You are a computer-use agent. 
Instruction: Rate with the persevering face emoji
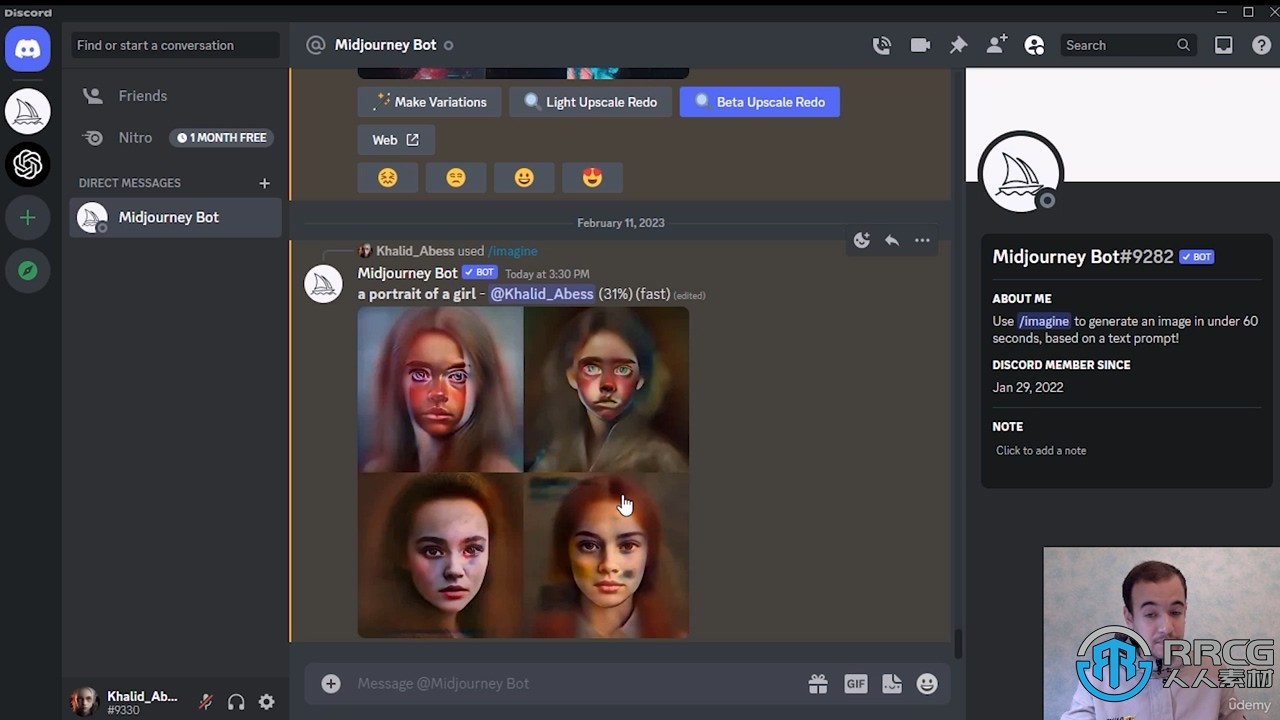[x=388, y=178]
